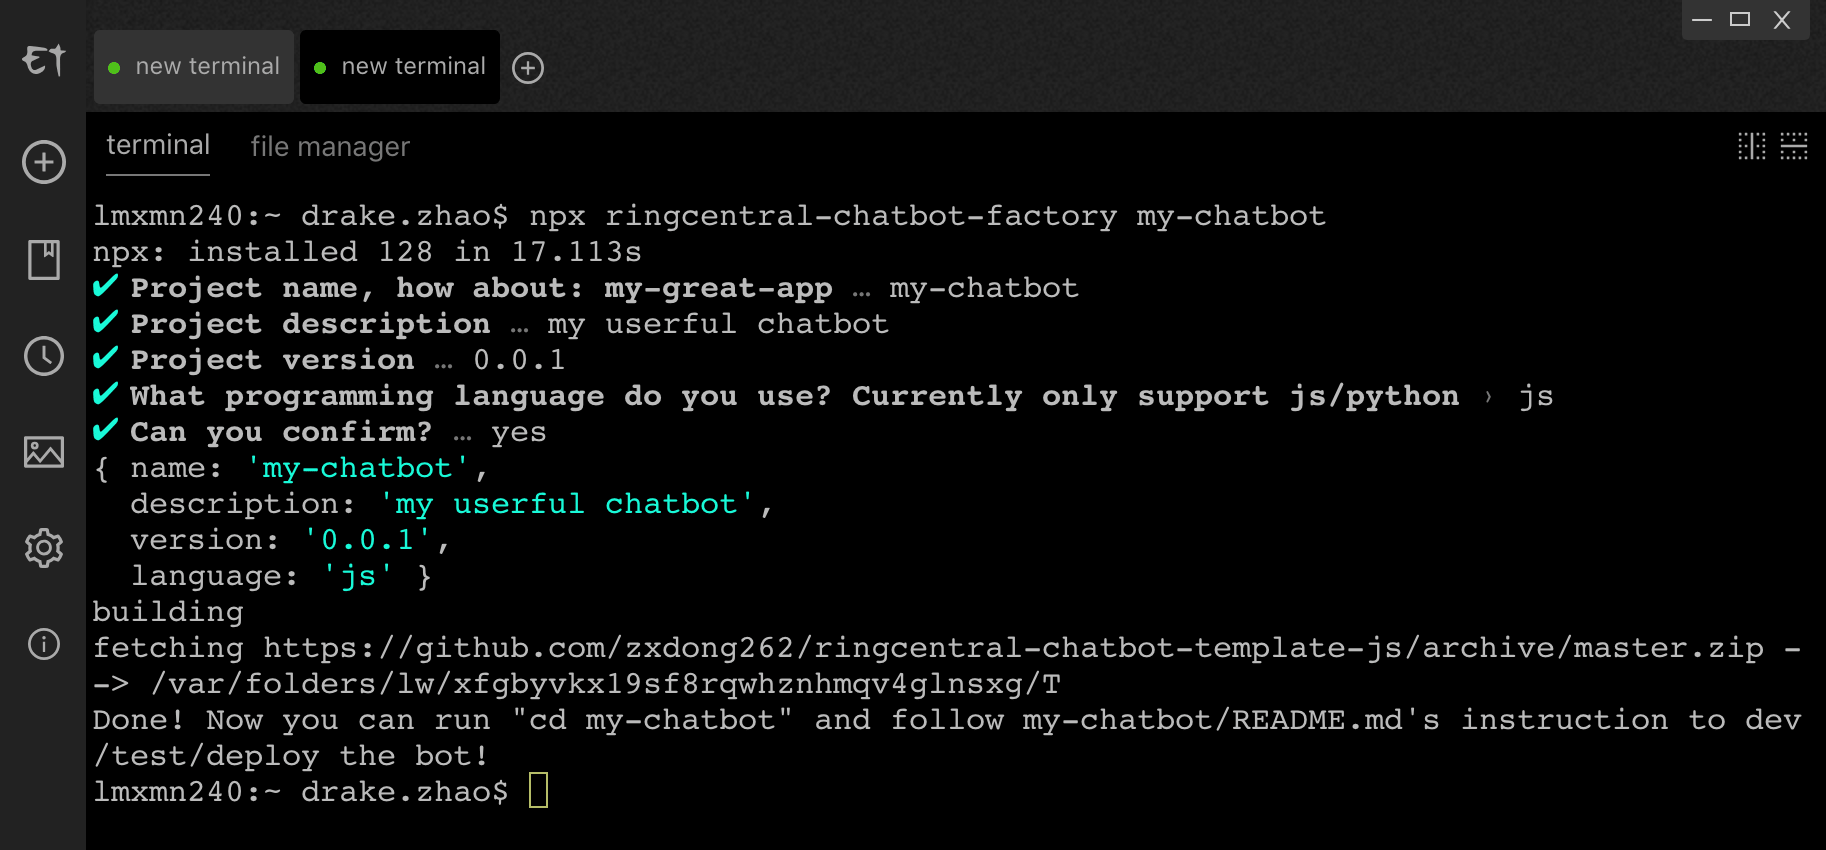Add a new tab with plus icon
Viewport: 1826px width, 850px height.
pos(528,68)
